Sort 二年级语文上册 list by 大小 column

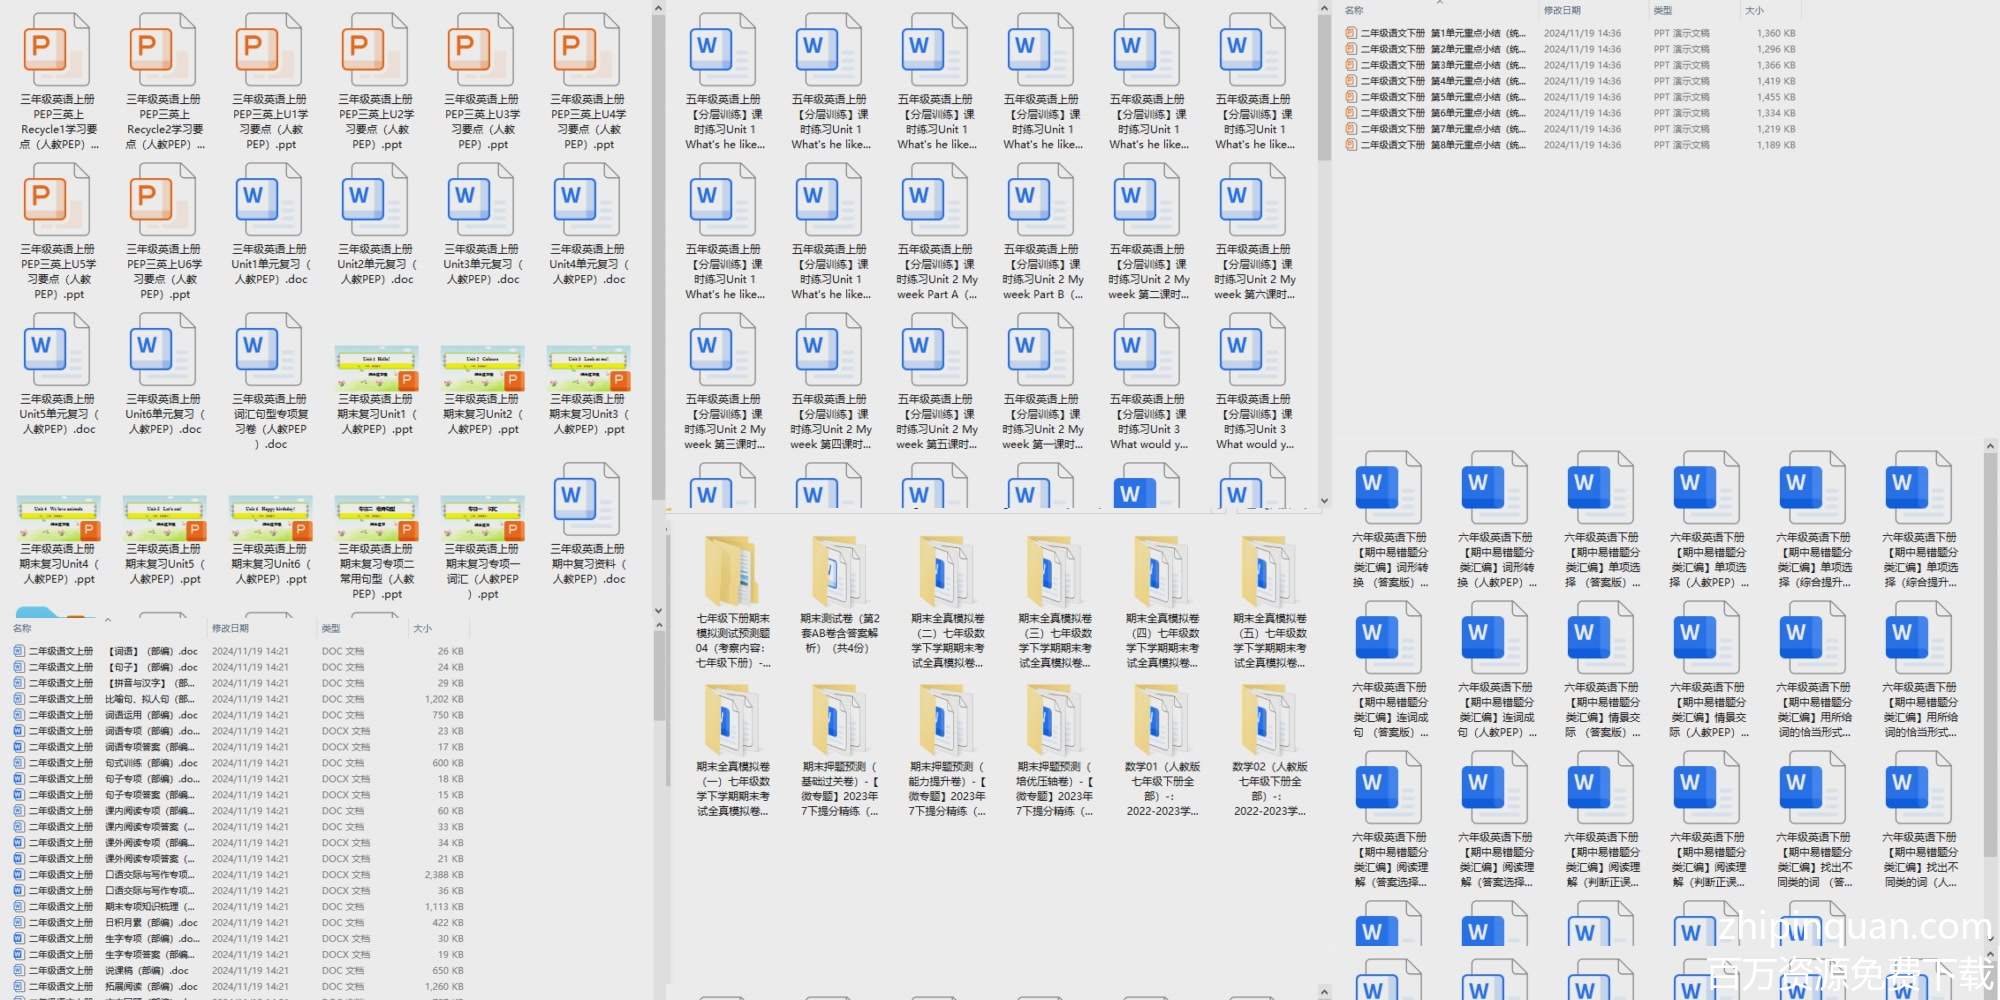(423, 628)
